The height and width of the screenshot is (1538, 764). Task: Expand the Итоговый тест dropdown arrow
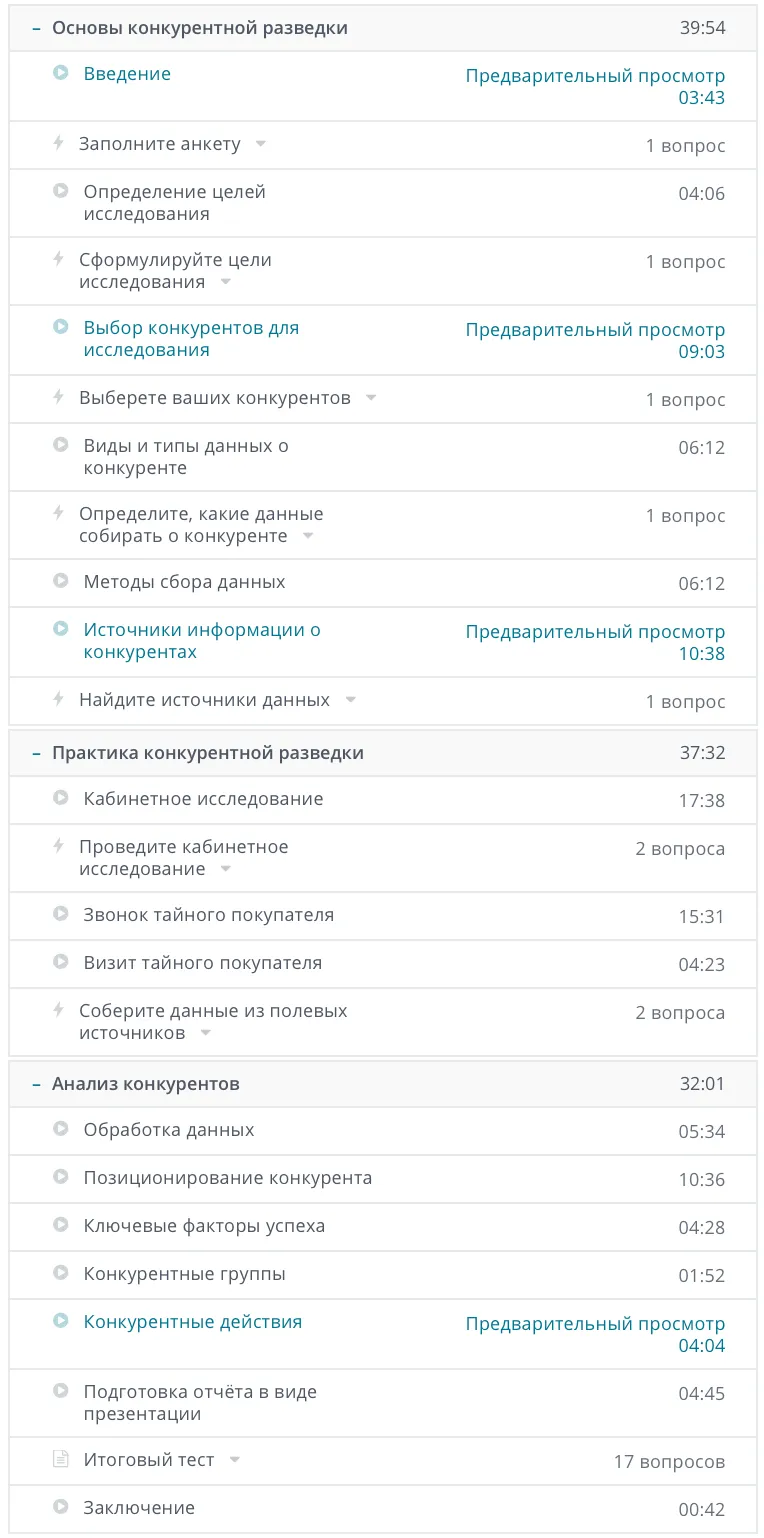tap(235, 1460)
